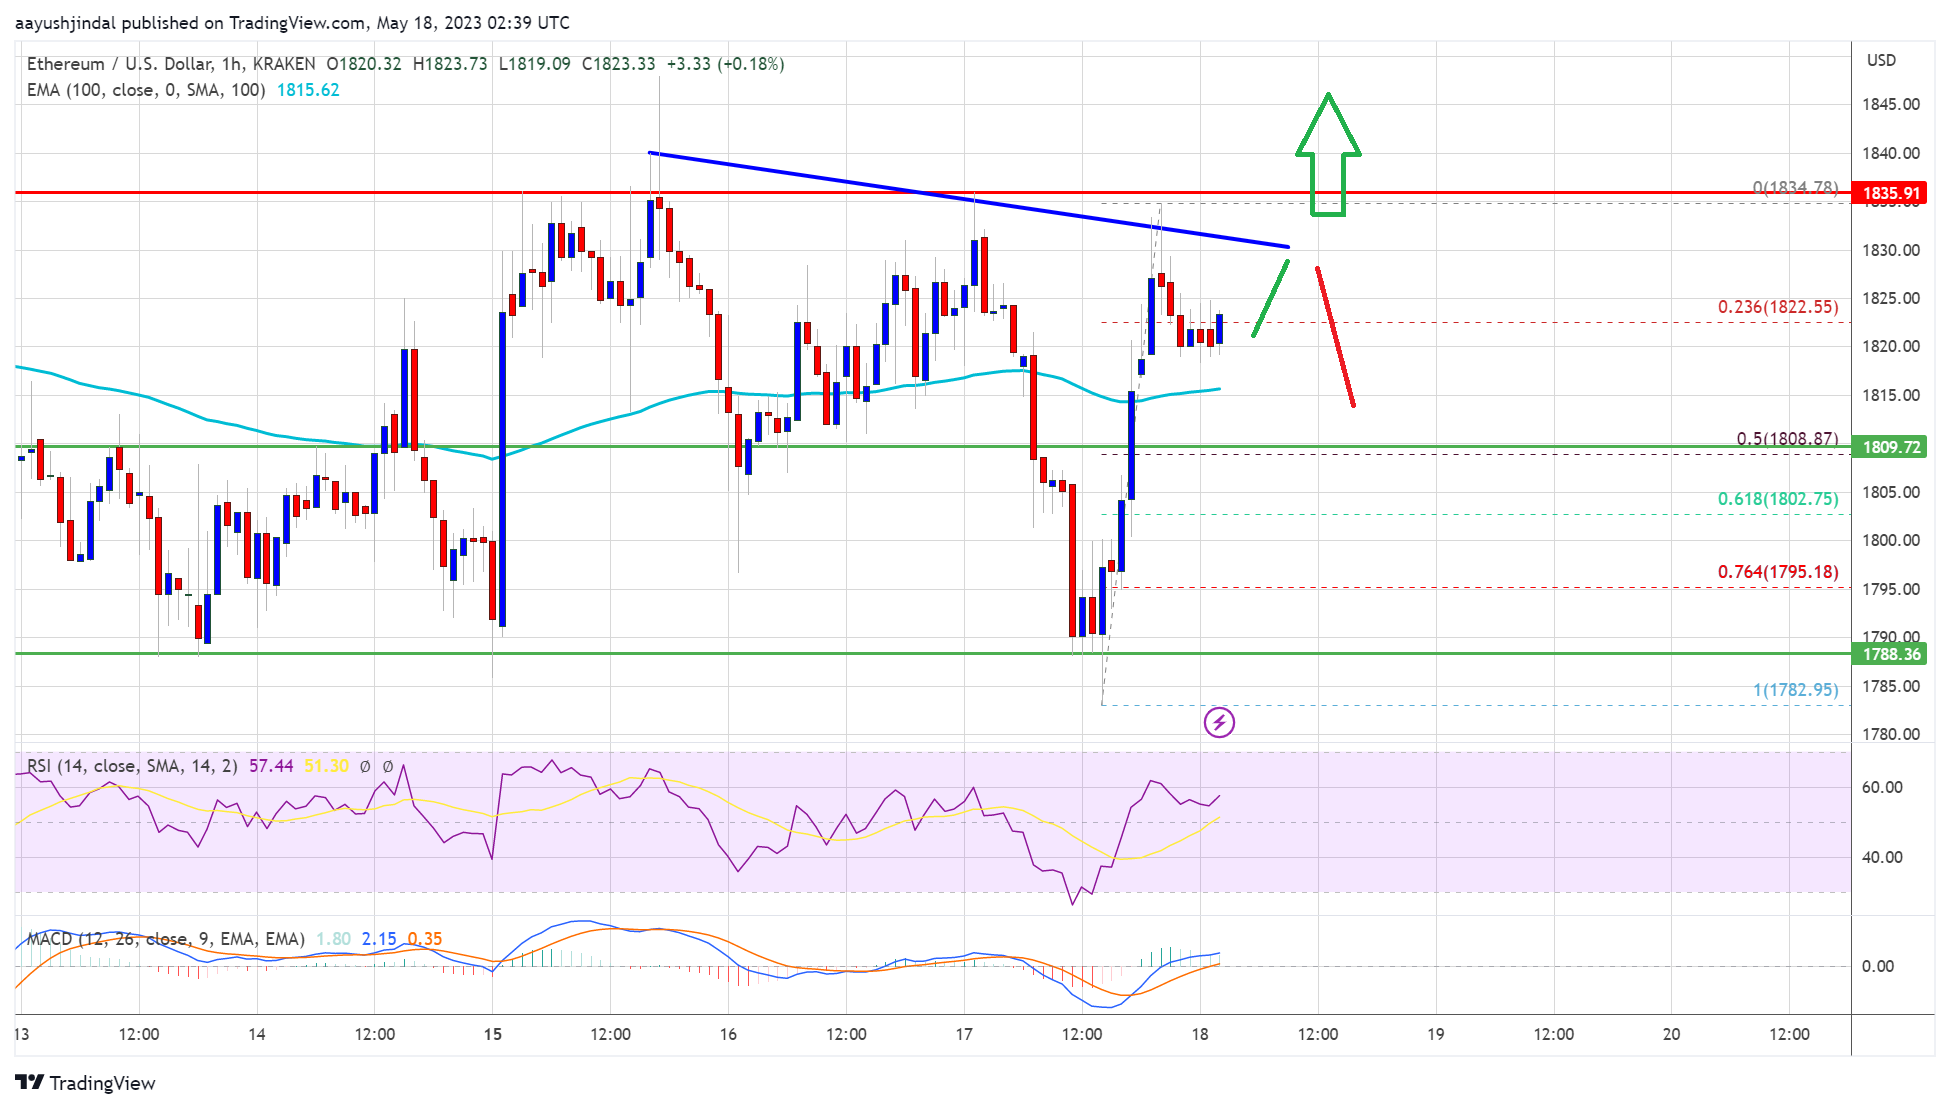Click date 18 on the time axis

click(1199, 1034)
